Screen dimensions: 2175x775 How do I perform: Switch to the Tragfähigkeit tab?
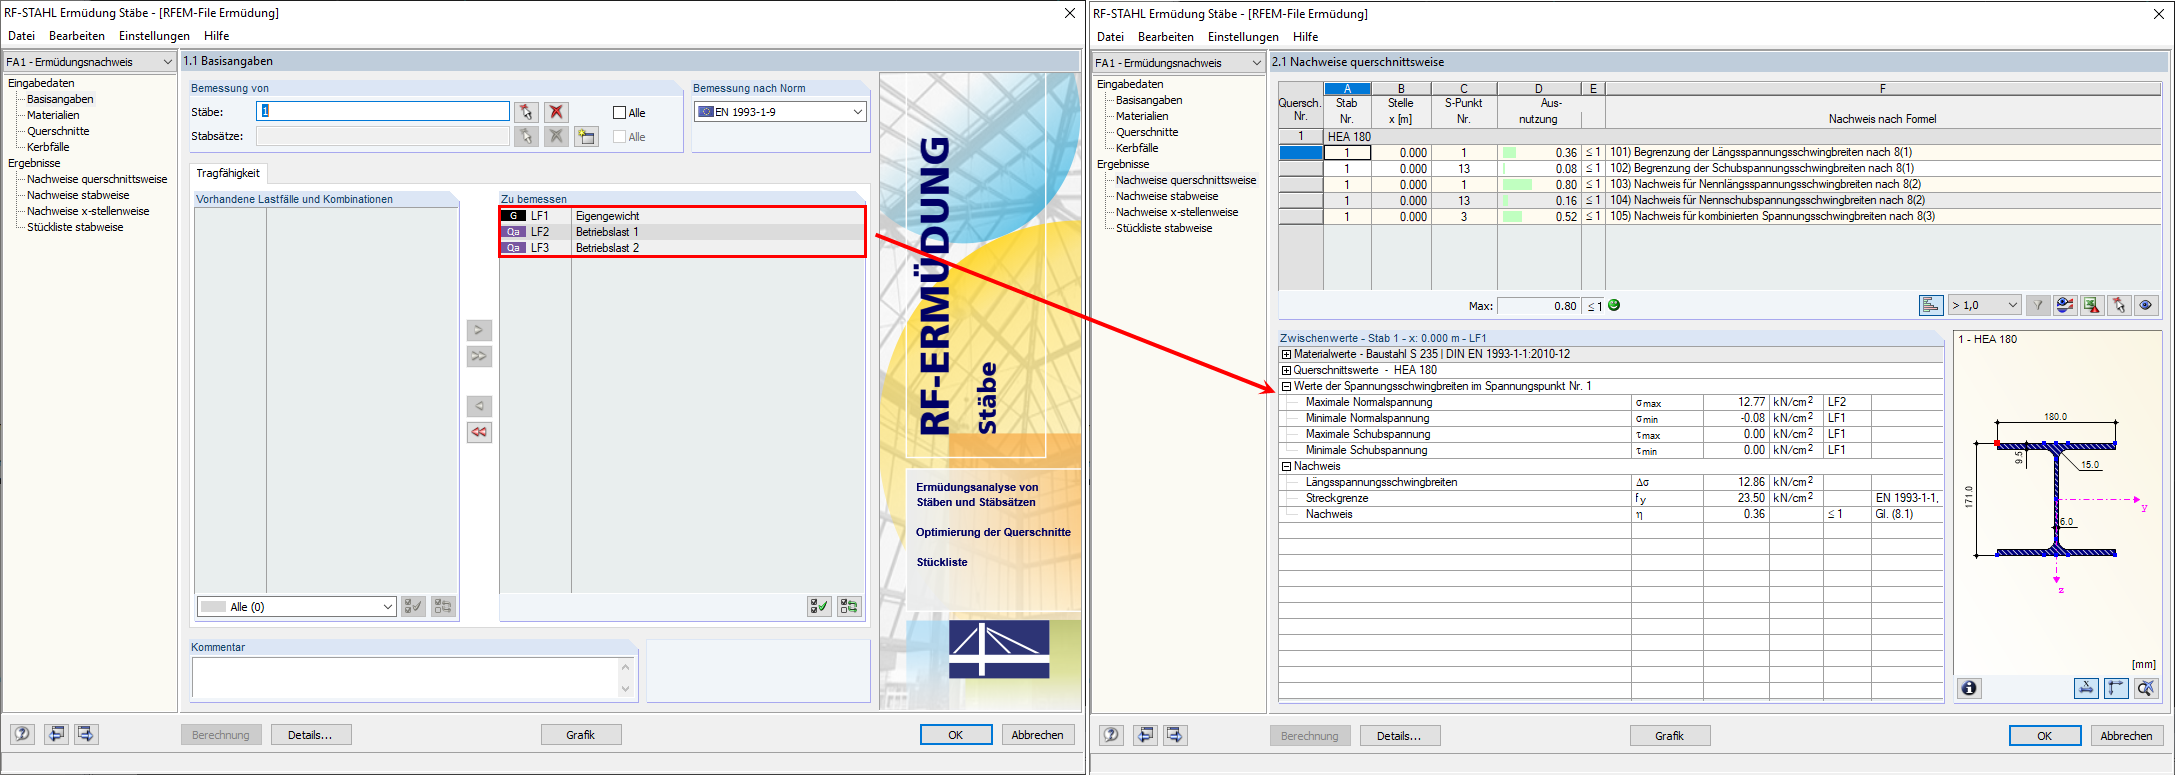tap(228, 173)
